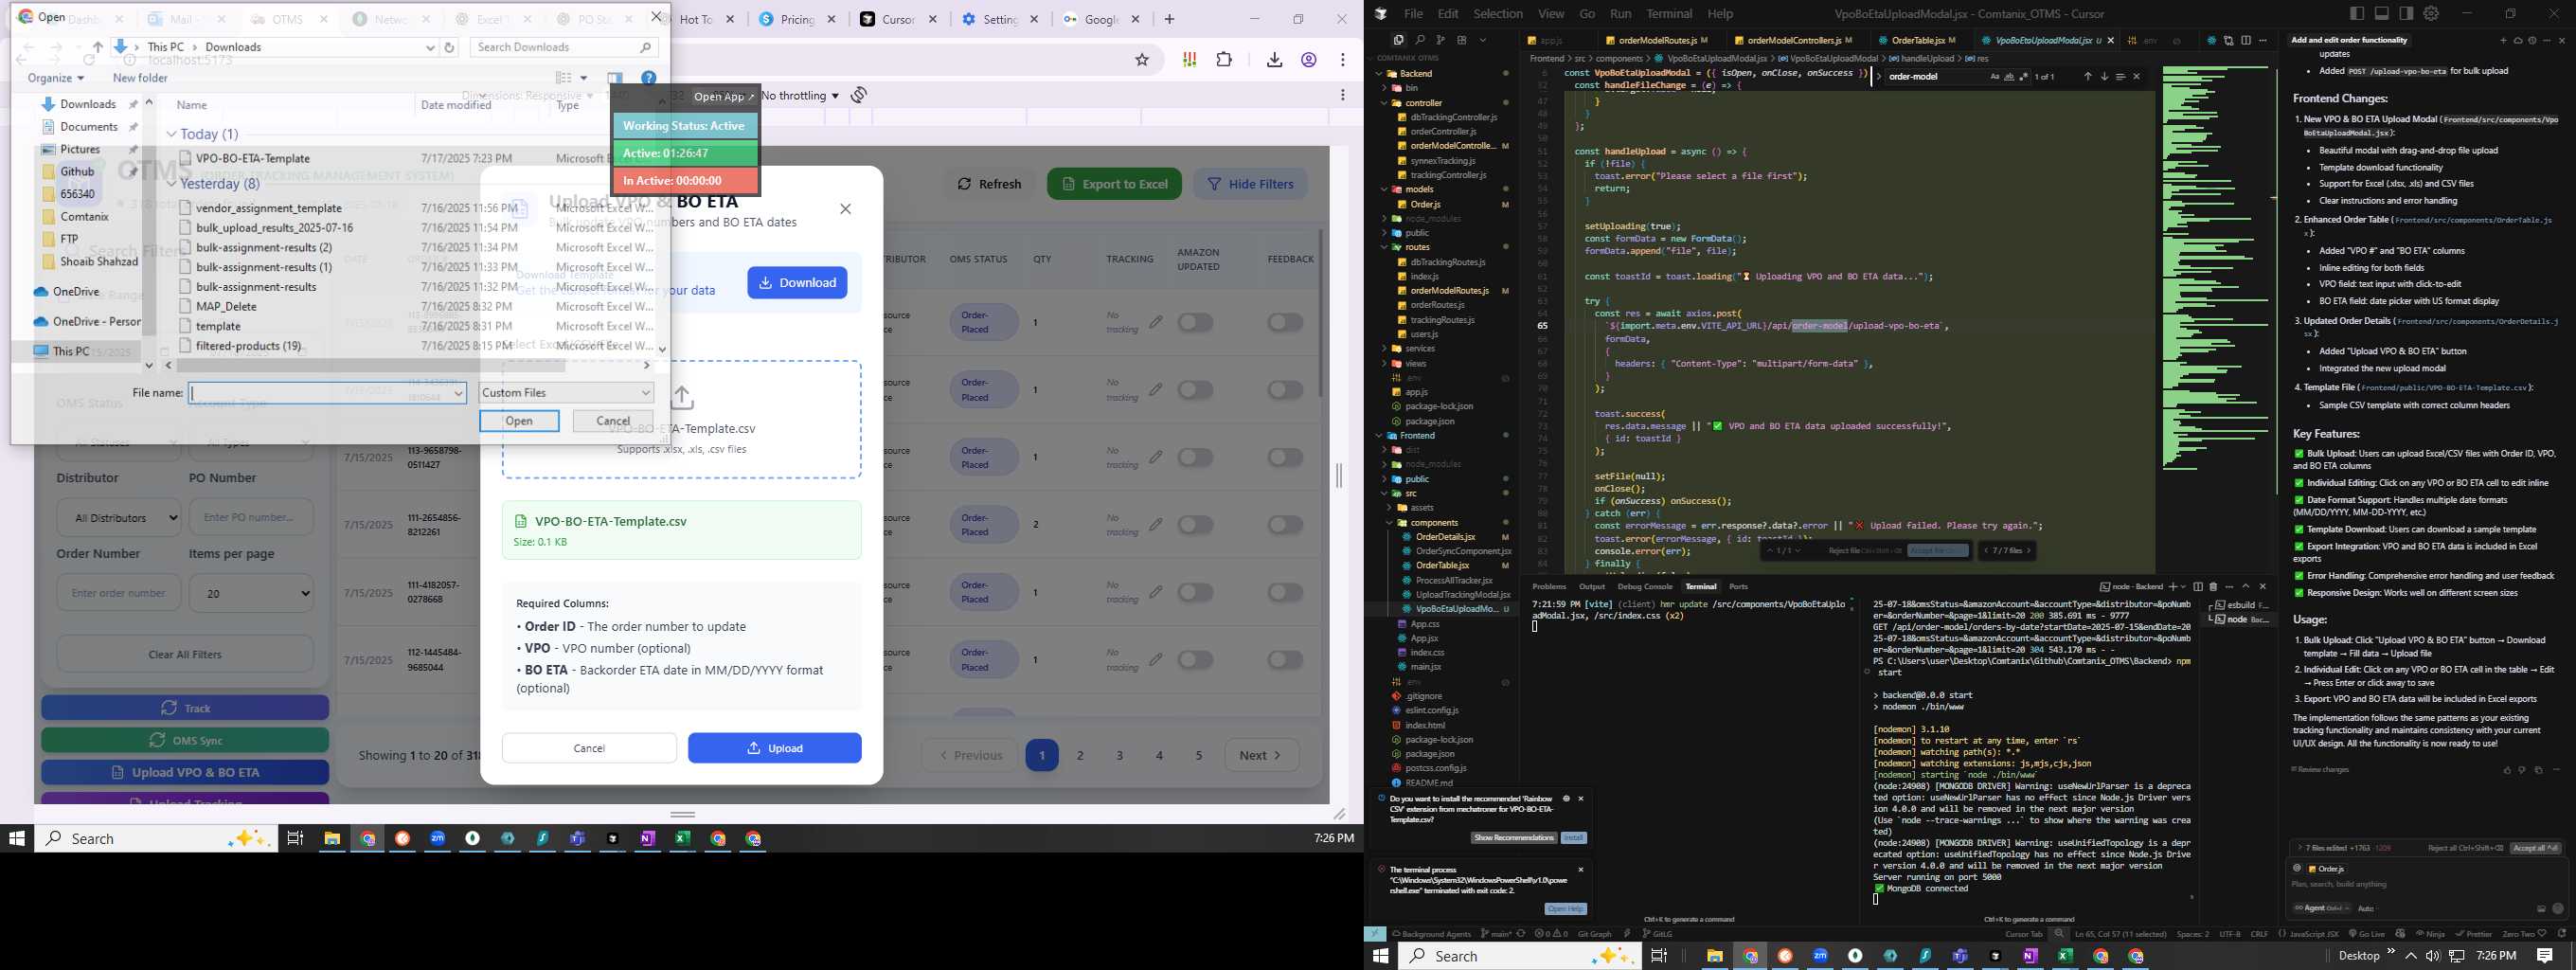2576x970 pixels.
Task: Toggle Amazon Updated for order 111-2654856-8212261
Action: [x=1195, y=525]
